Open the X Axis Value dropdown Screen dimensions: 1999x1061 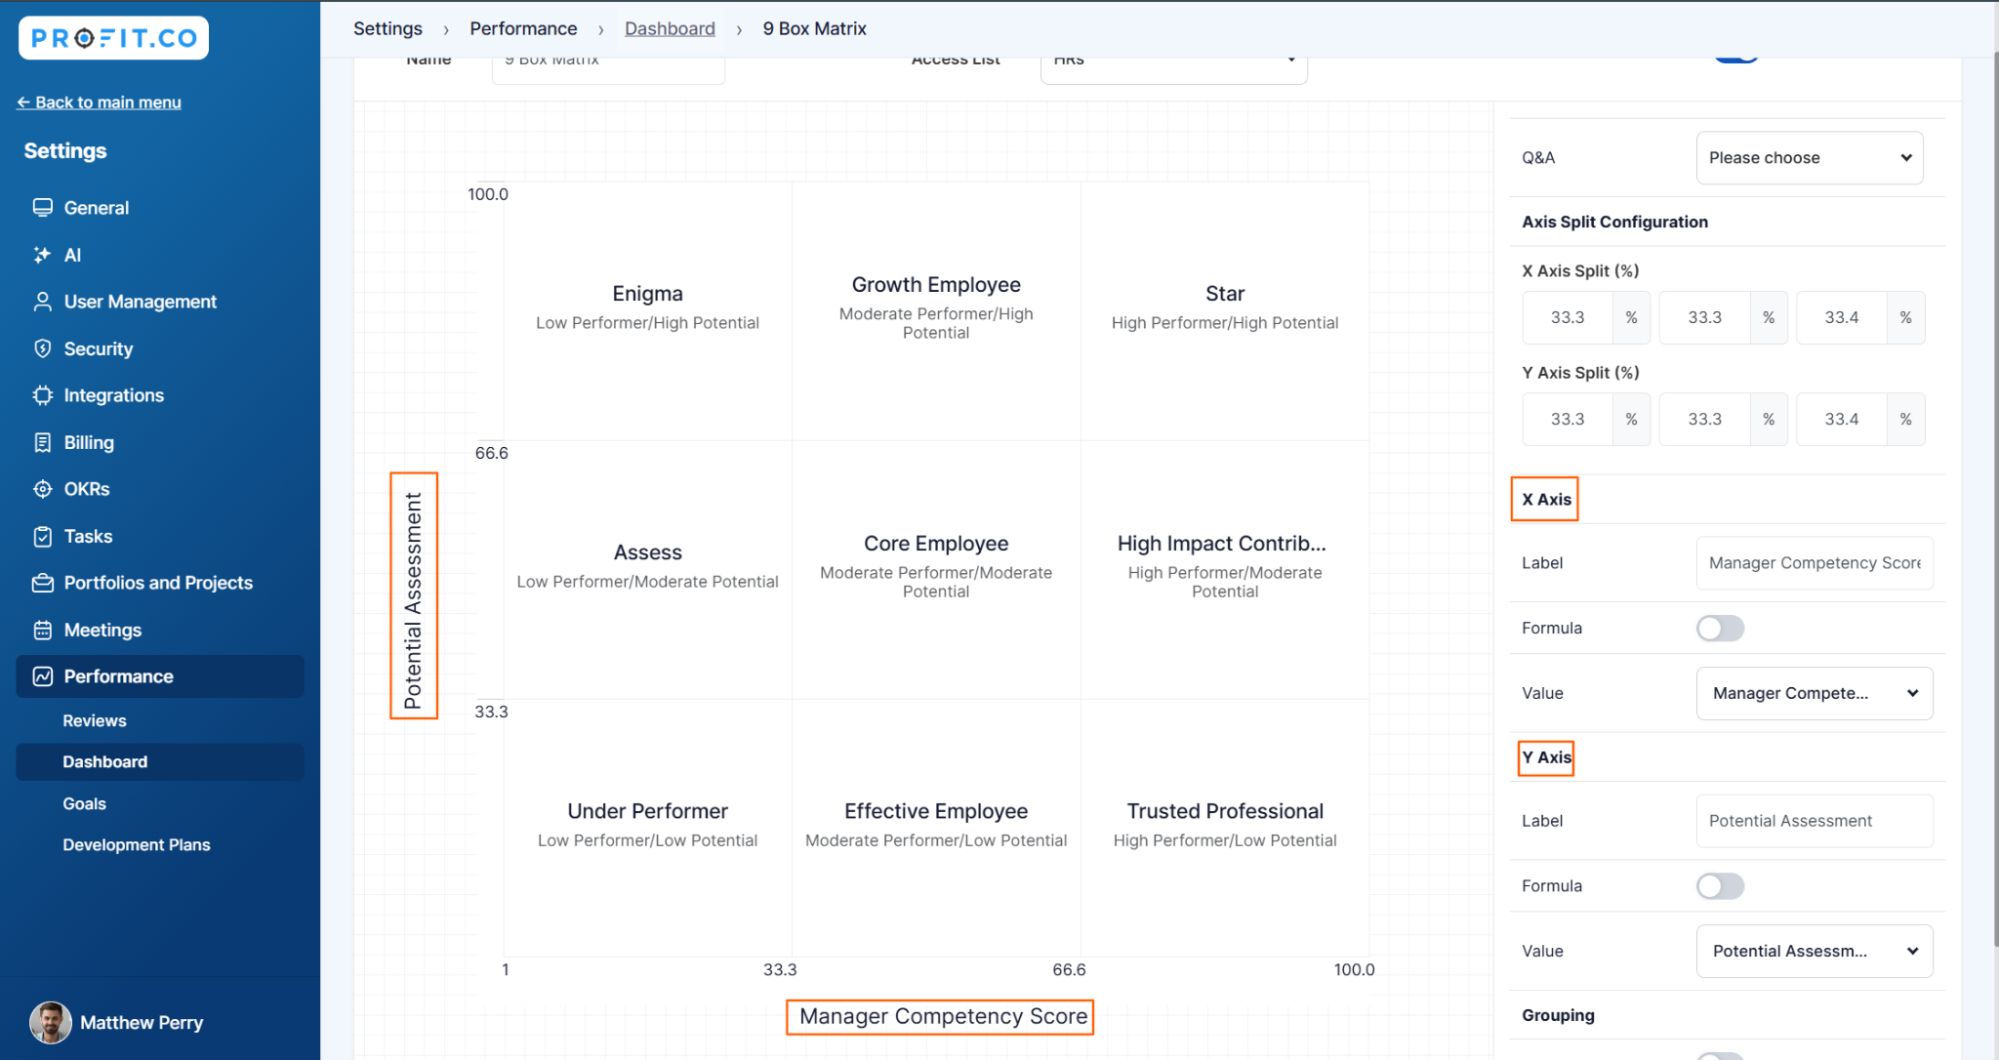point(1814,693)
